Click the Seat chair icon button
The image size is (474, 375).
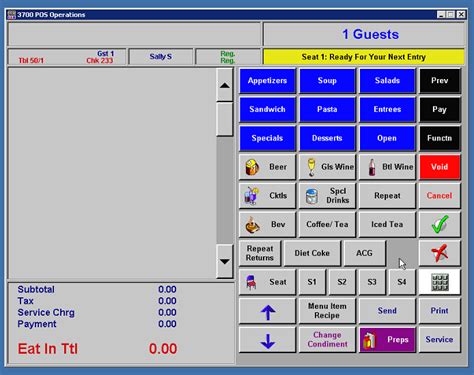(267, 282)
